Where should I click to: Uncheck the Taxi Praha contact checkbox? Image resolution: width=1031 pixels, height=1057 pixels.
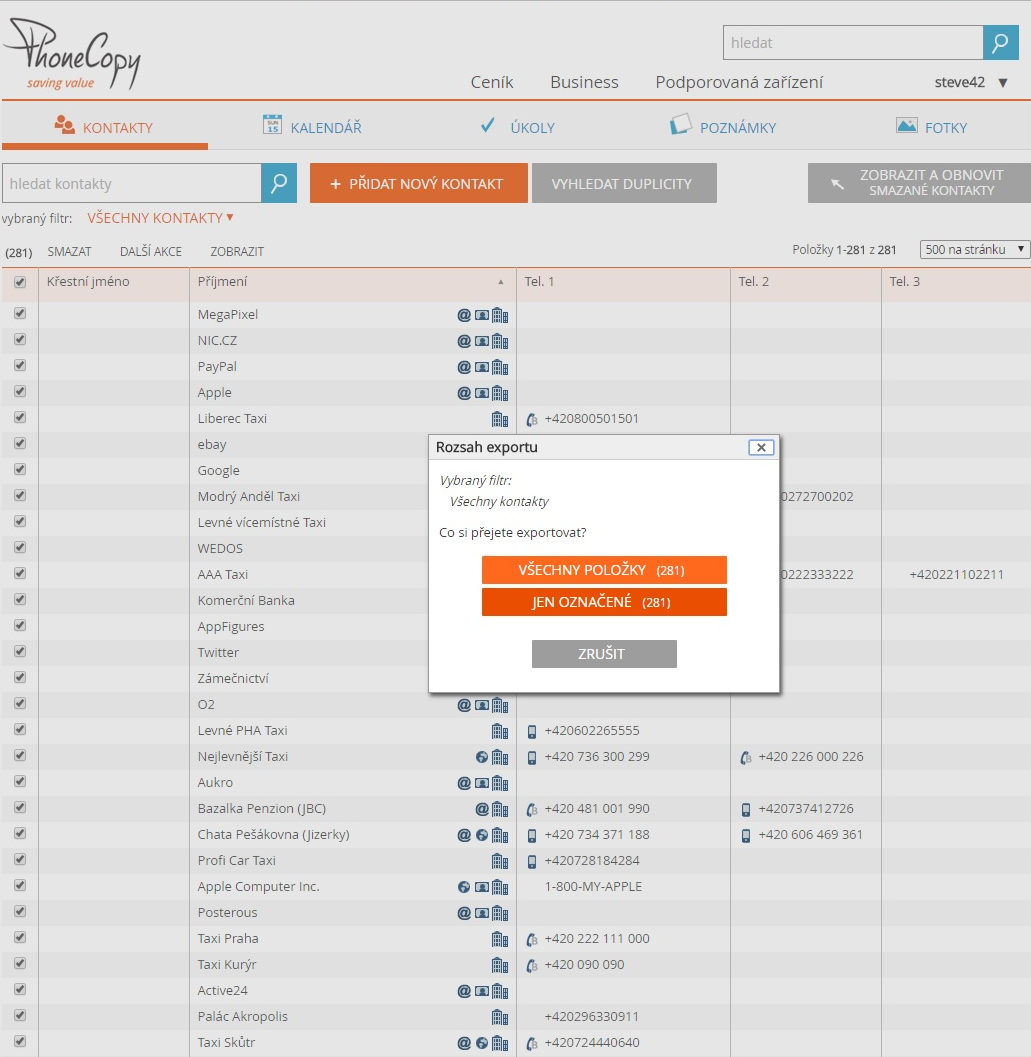tap(20, 938)
